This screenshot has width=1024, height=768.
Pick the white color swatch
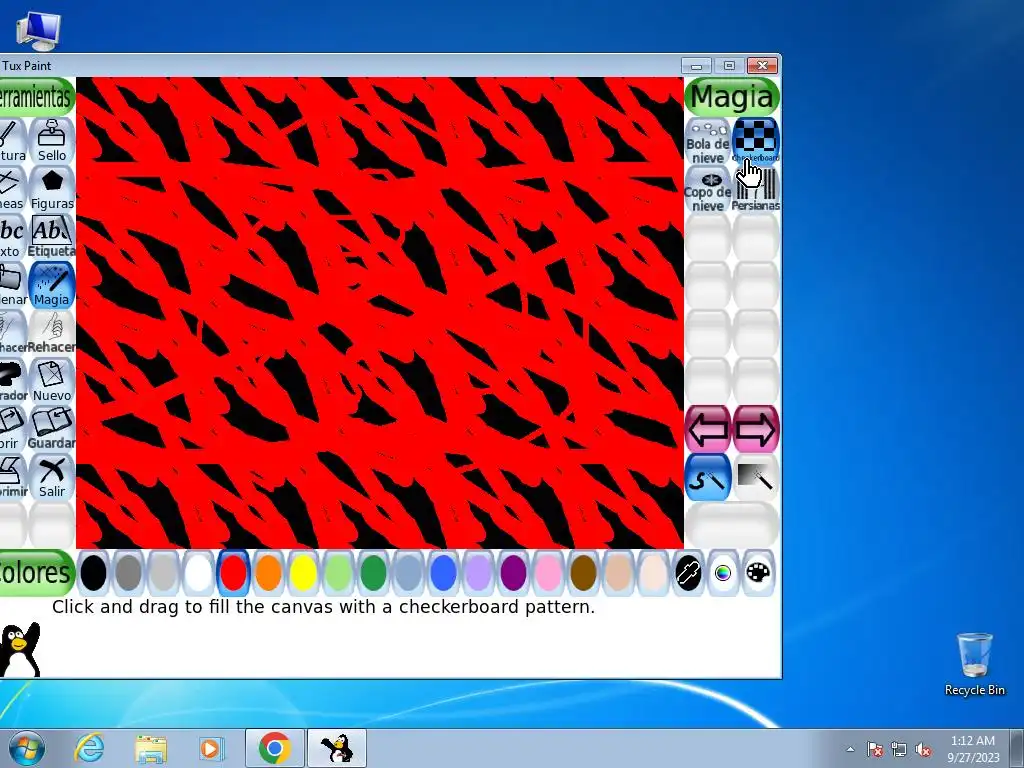click(199, 573)
